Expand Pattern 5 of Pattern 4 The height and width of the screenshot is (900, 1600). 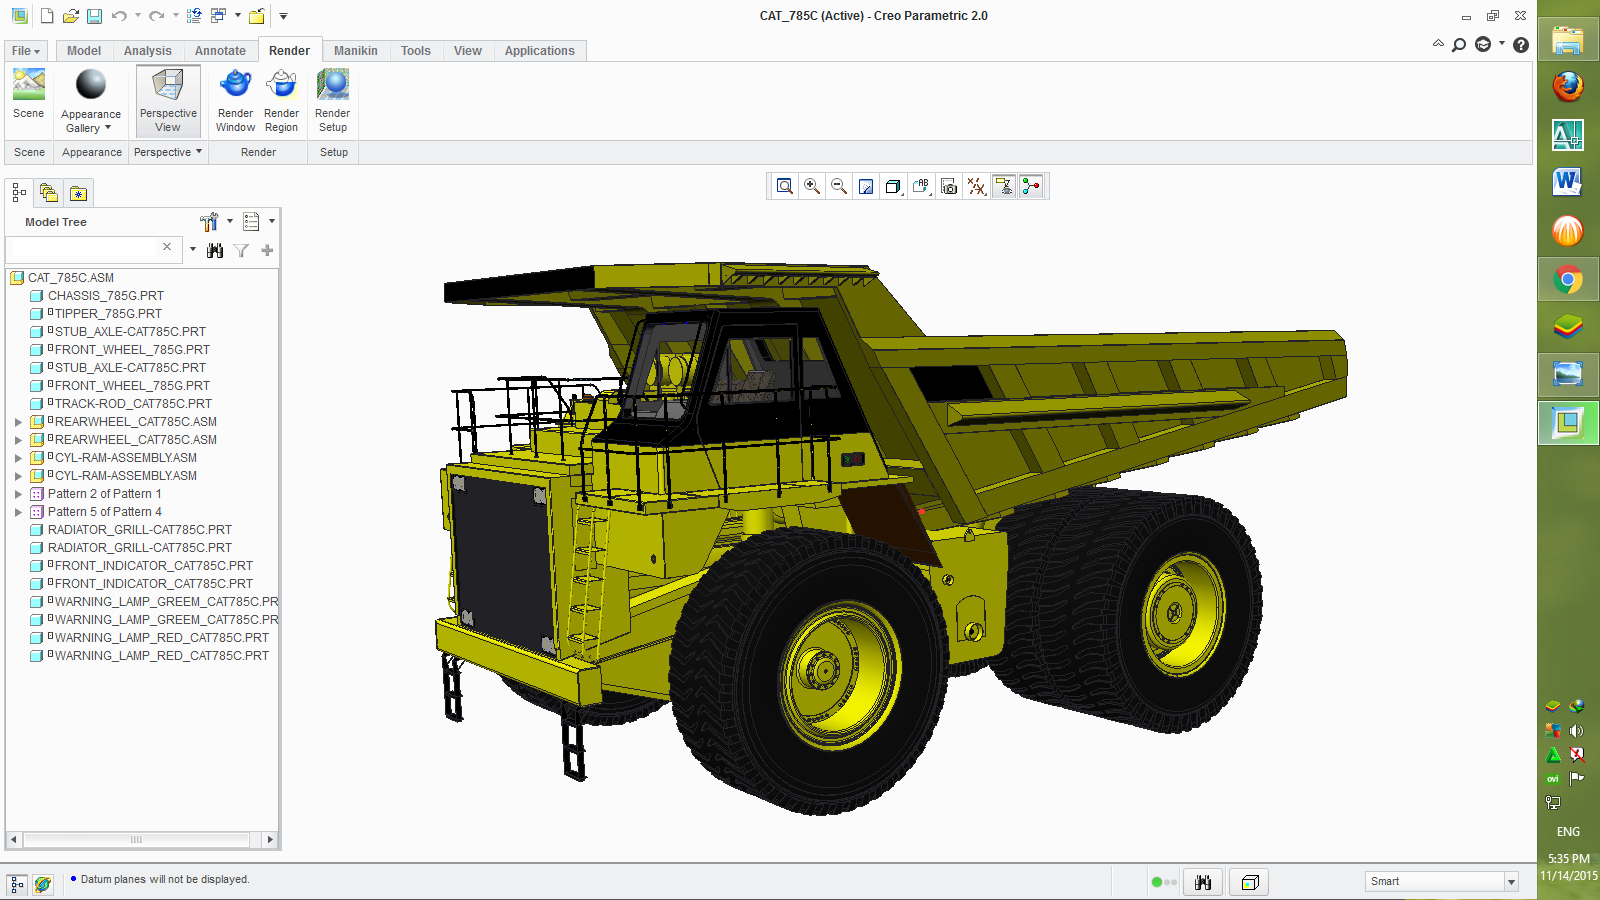(x=18, y=512)
